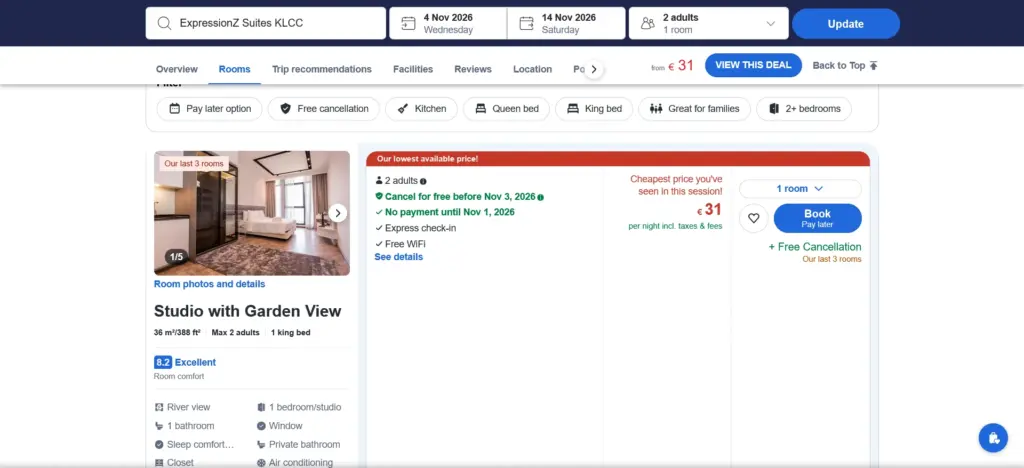Image resolution: width=1024 pixels, height=468 pixels.
Task: Click the guests people icon
Action: pos(648,23)
